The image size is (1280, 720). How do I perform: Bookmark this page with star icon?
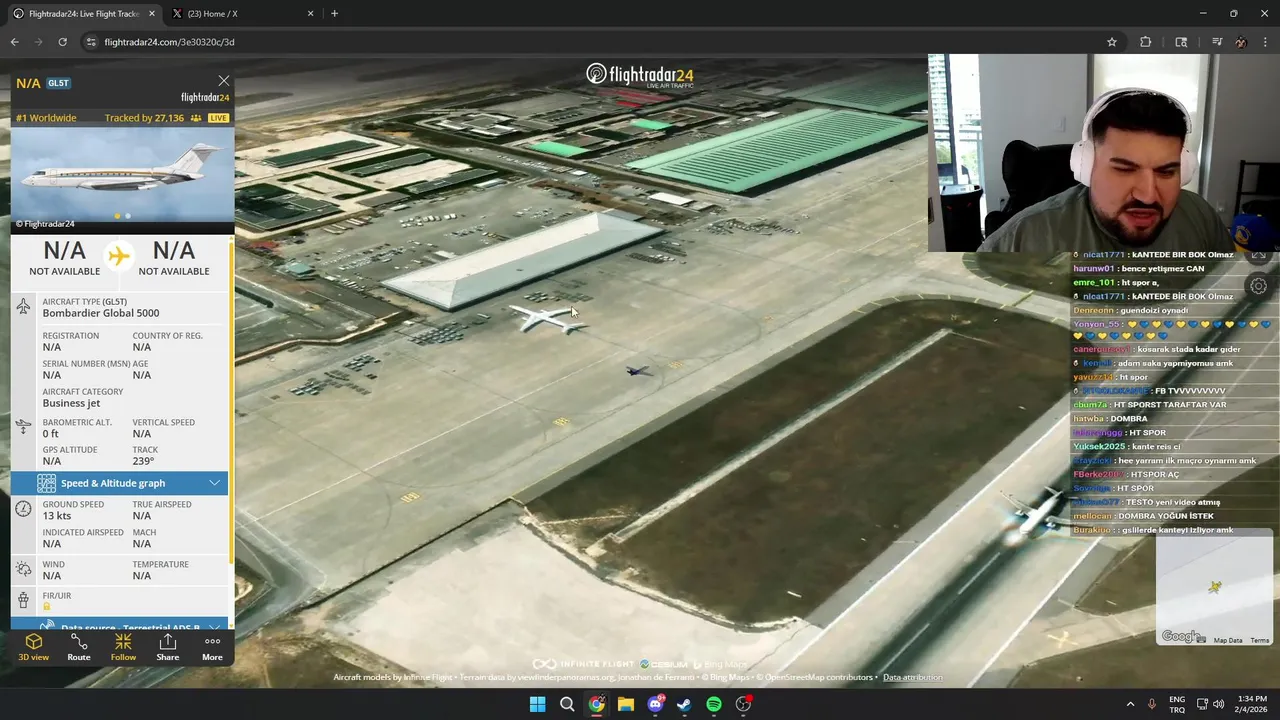coord(1111,42)
